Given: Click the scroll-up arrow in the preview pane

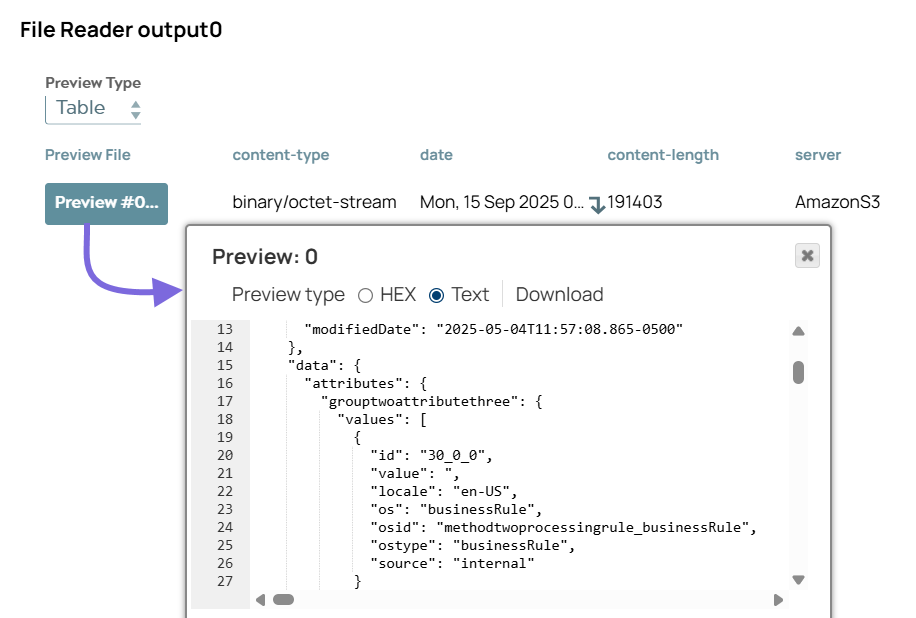Looking at the screenshot, I should (797, 331).
